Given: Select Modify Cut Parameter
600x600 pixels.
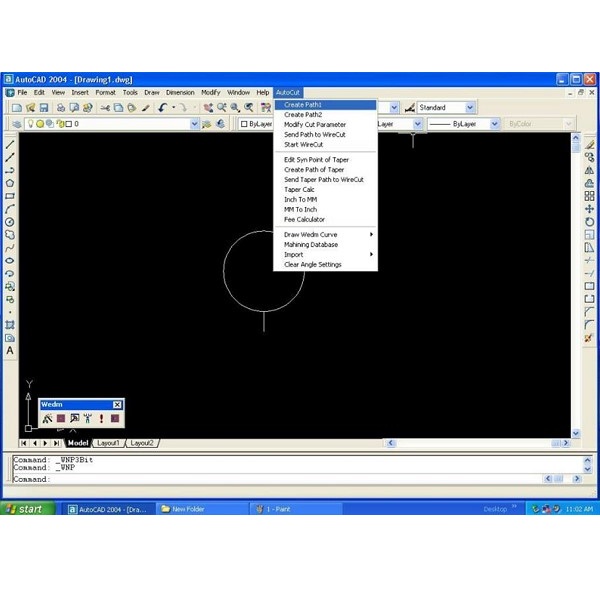Looking at the screenshot, I should click(x=326, y=125).
